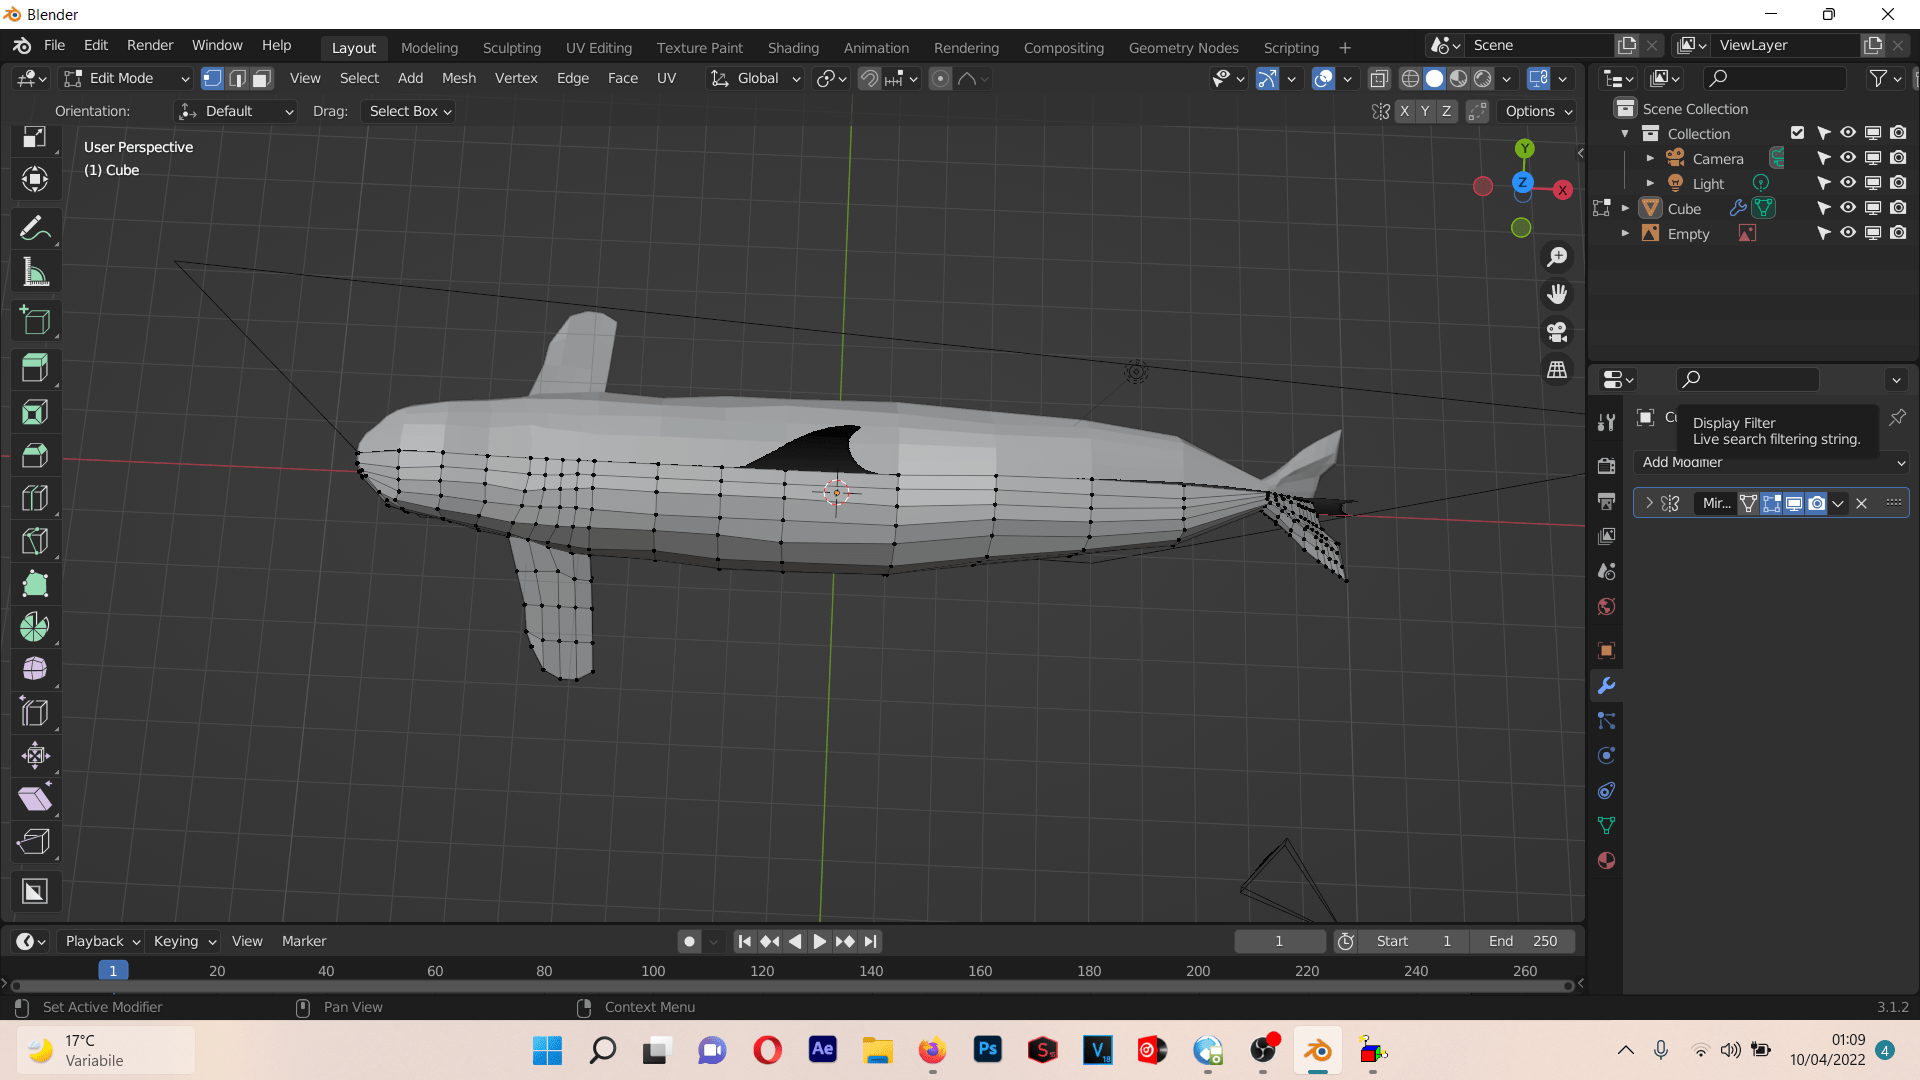The width and height of the screenshot is (1920, 1080).
Task: Open the Render properties tab
Action: 1606,466
